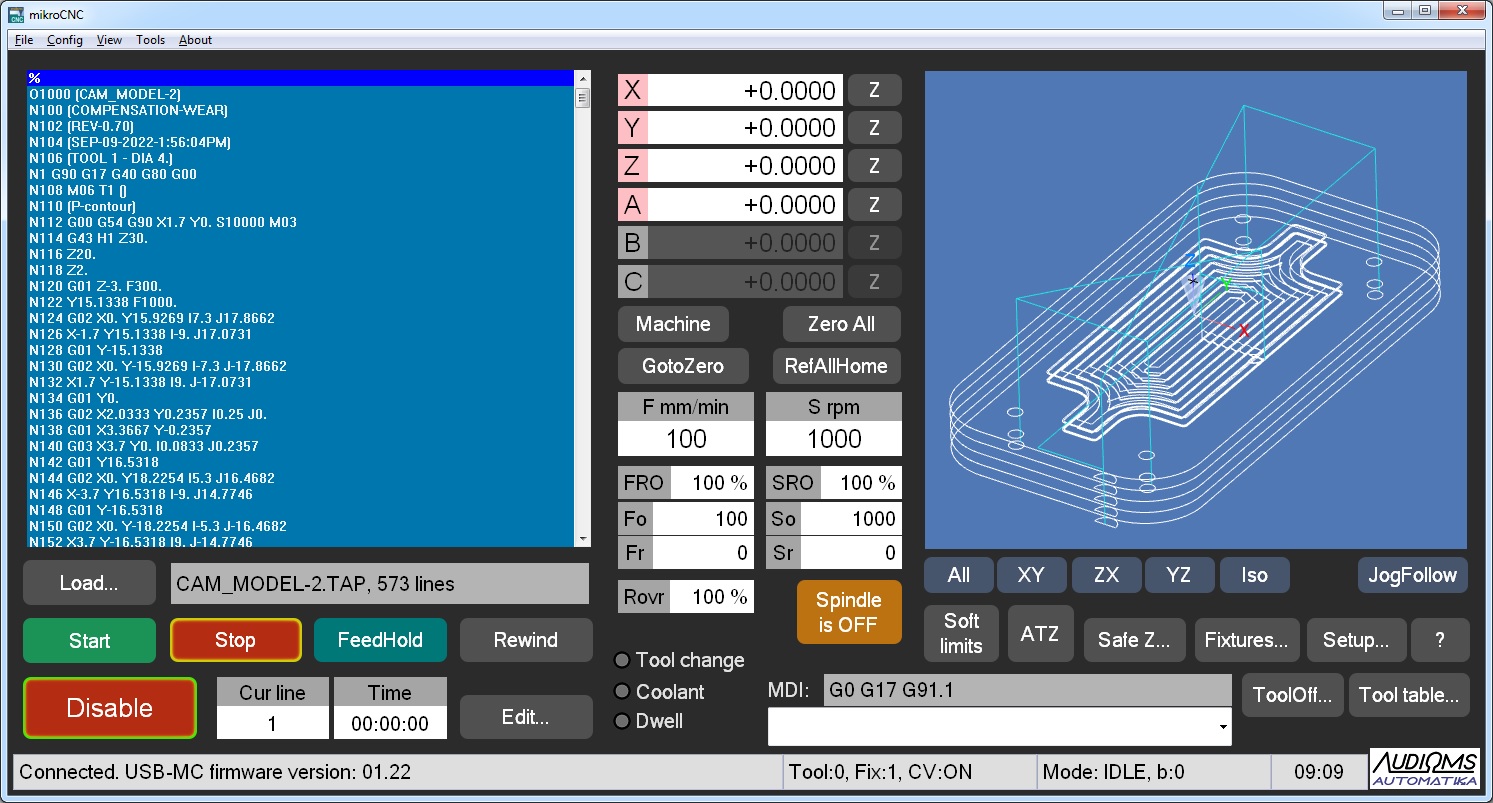Screen dimensions: 1493x803
Task: Click the ATZ button
Action: click(1040, 633)
